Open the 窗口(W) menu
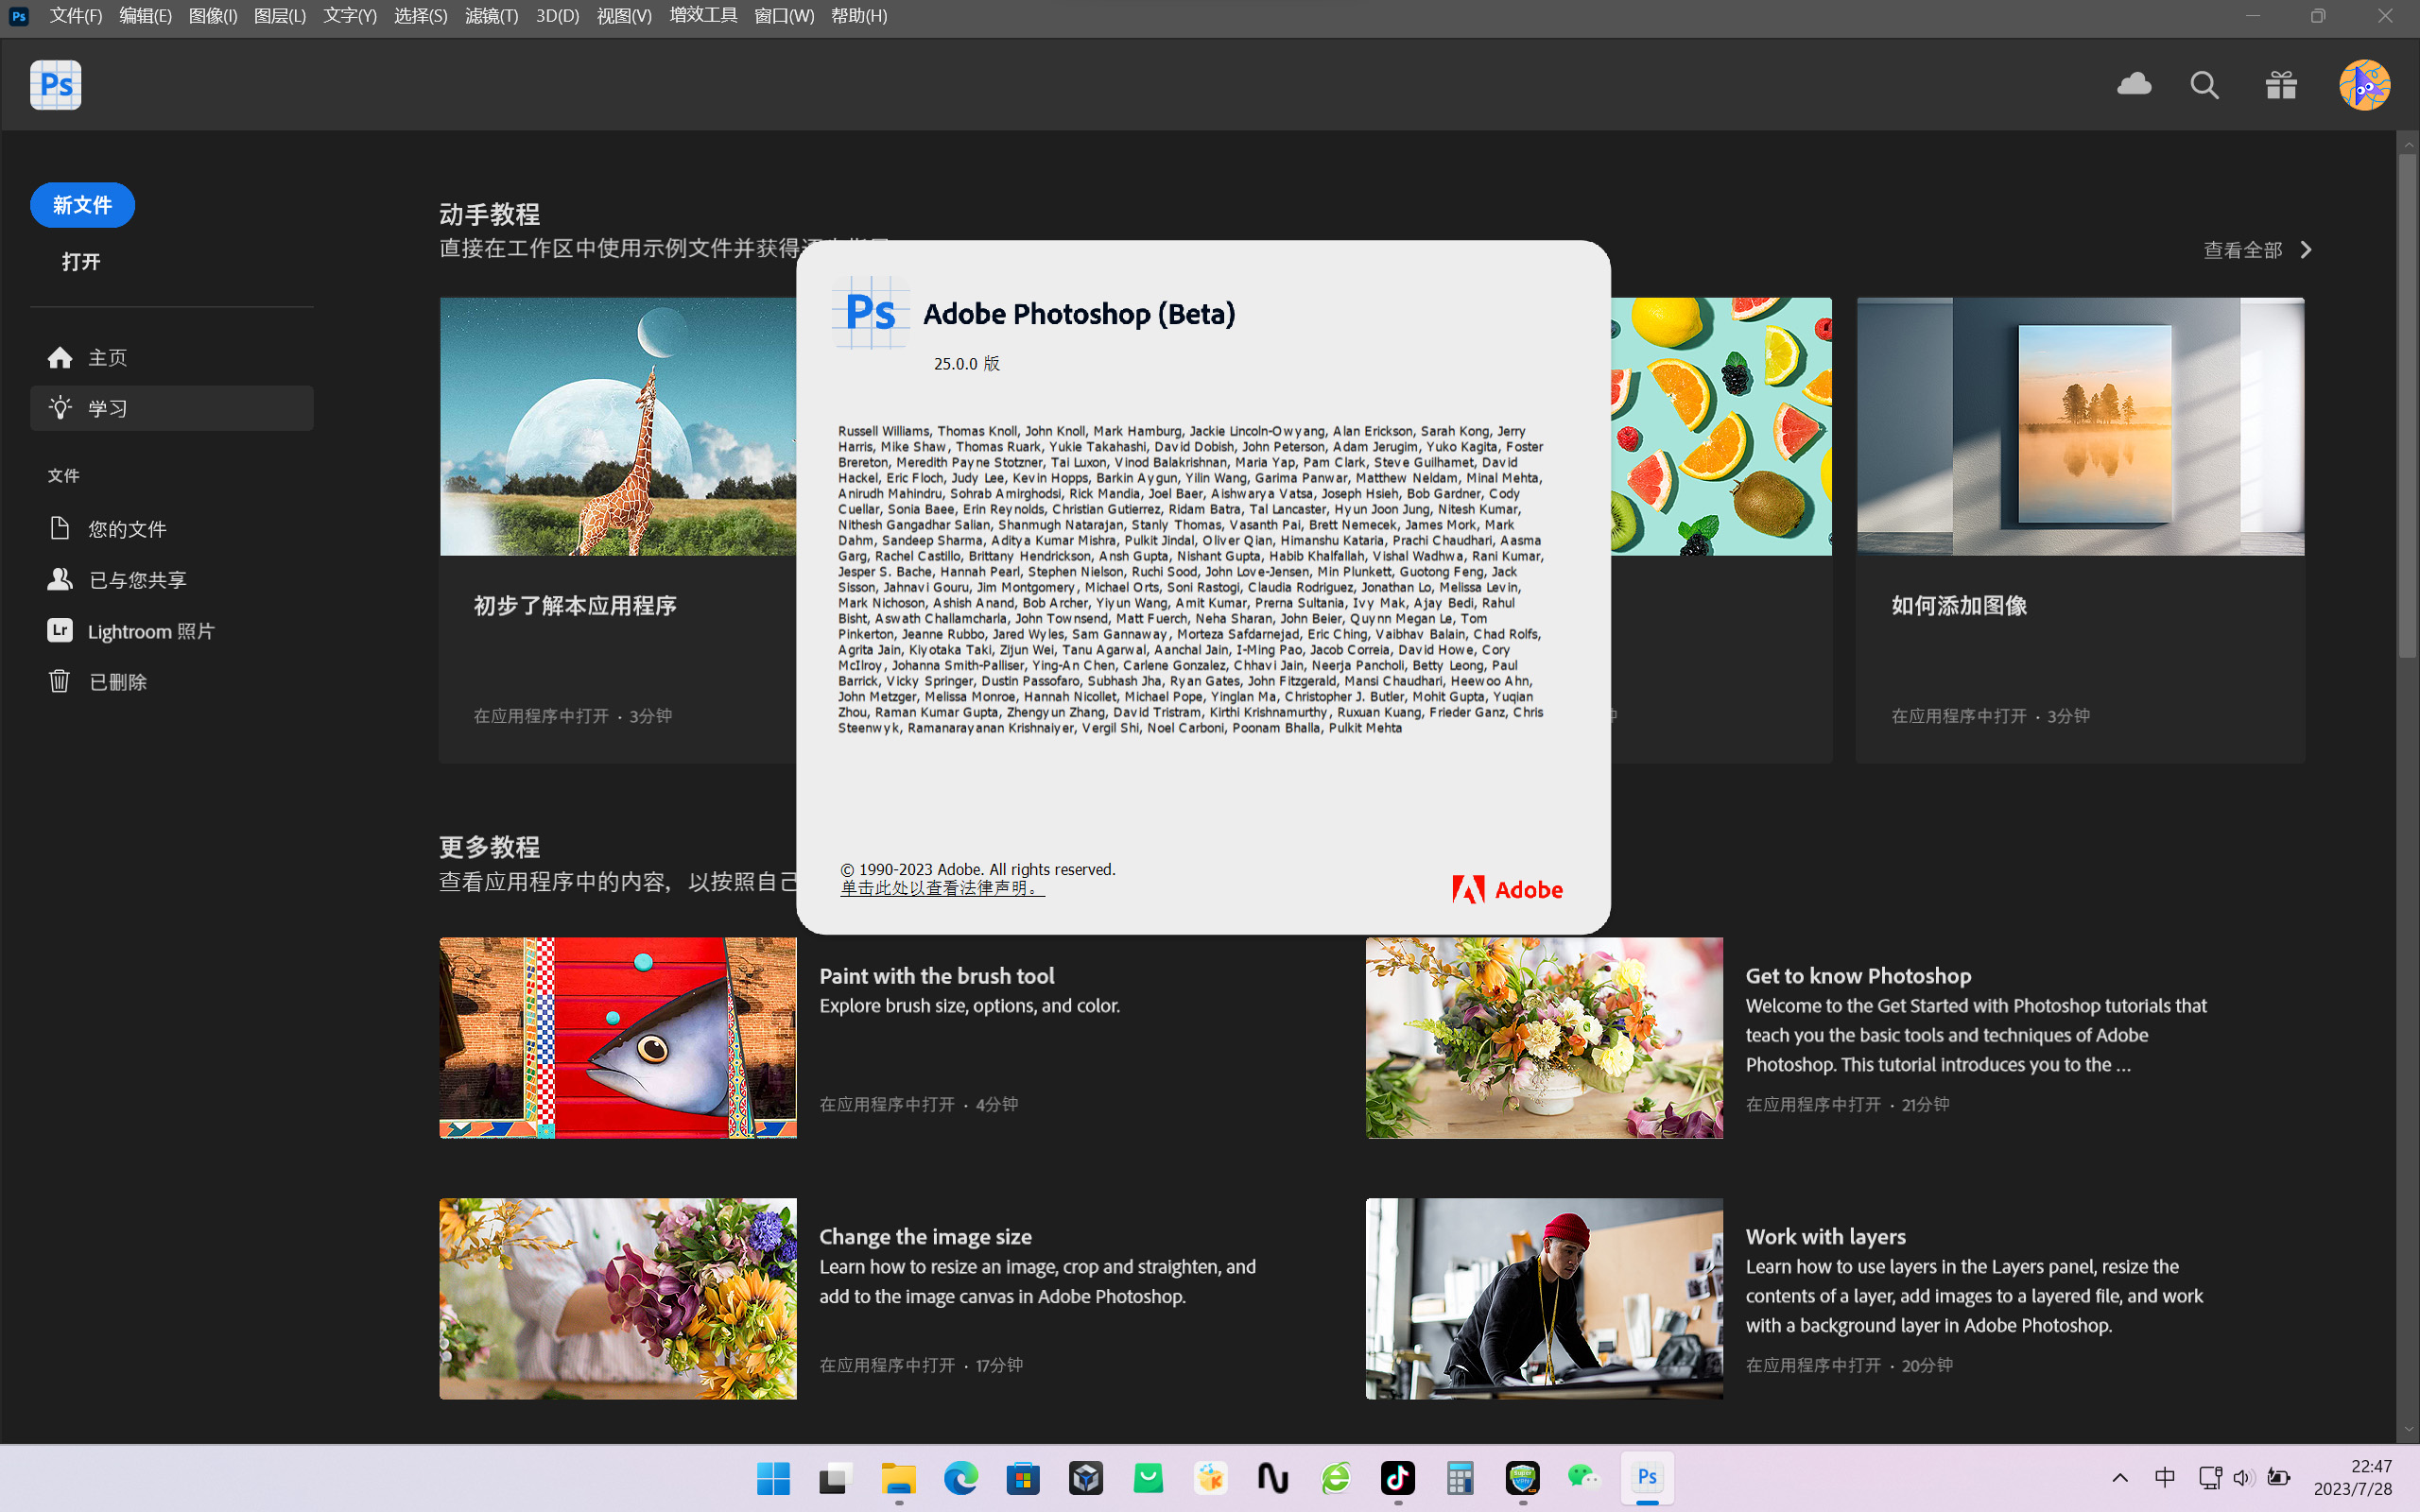 pos(784,16)
